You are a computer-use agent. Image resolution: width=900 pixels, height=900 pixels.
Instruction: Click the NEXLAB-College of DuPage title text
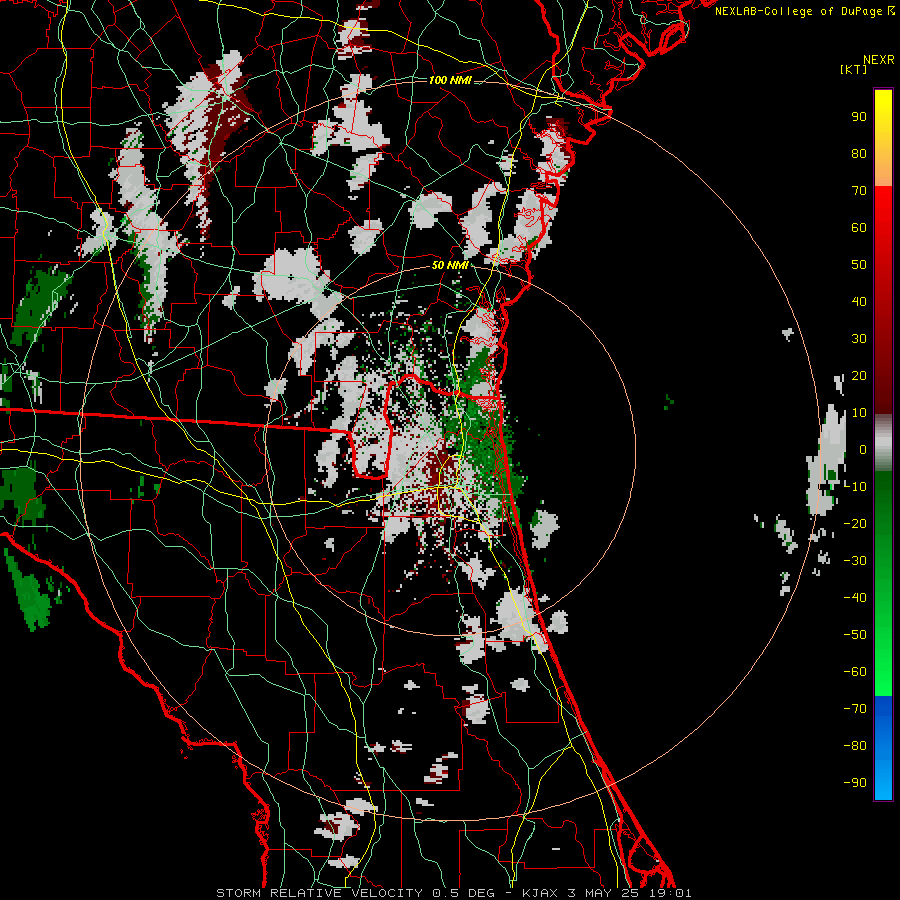[804, 11]
